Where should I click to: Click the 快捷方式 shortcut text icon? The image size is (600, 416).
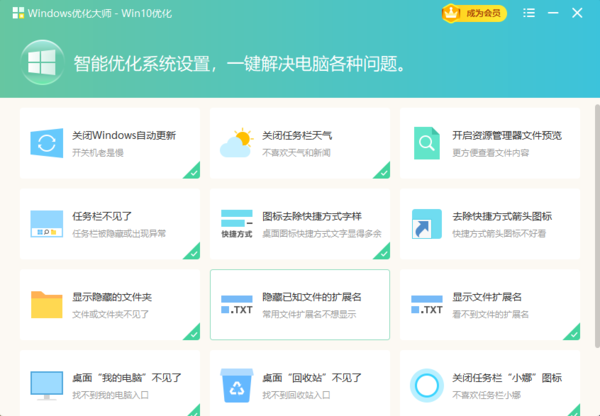236,223
